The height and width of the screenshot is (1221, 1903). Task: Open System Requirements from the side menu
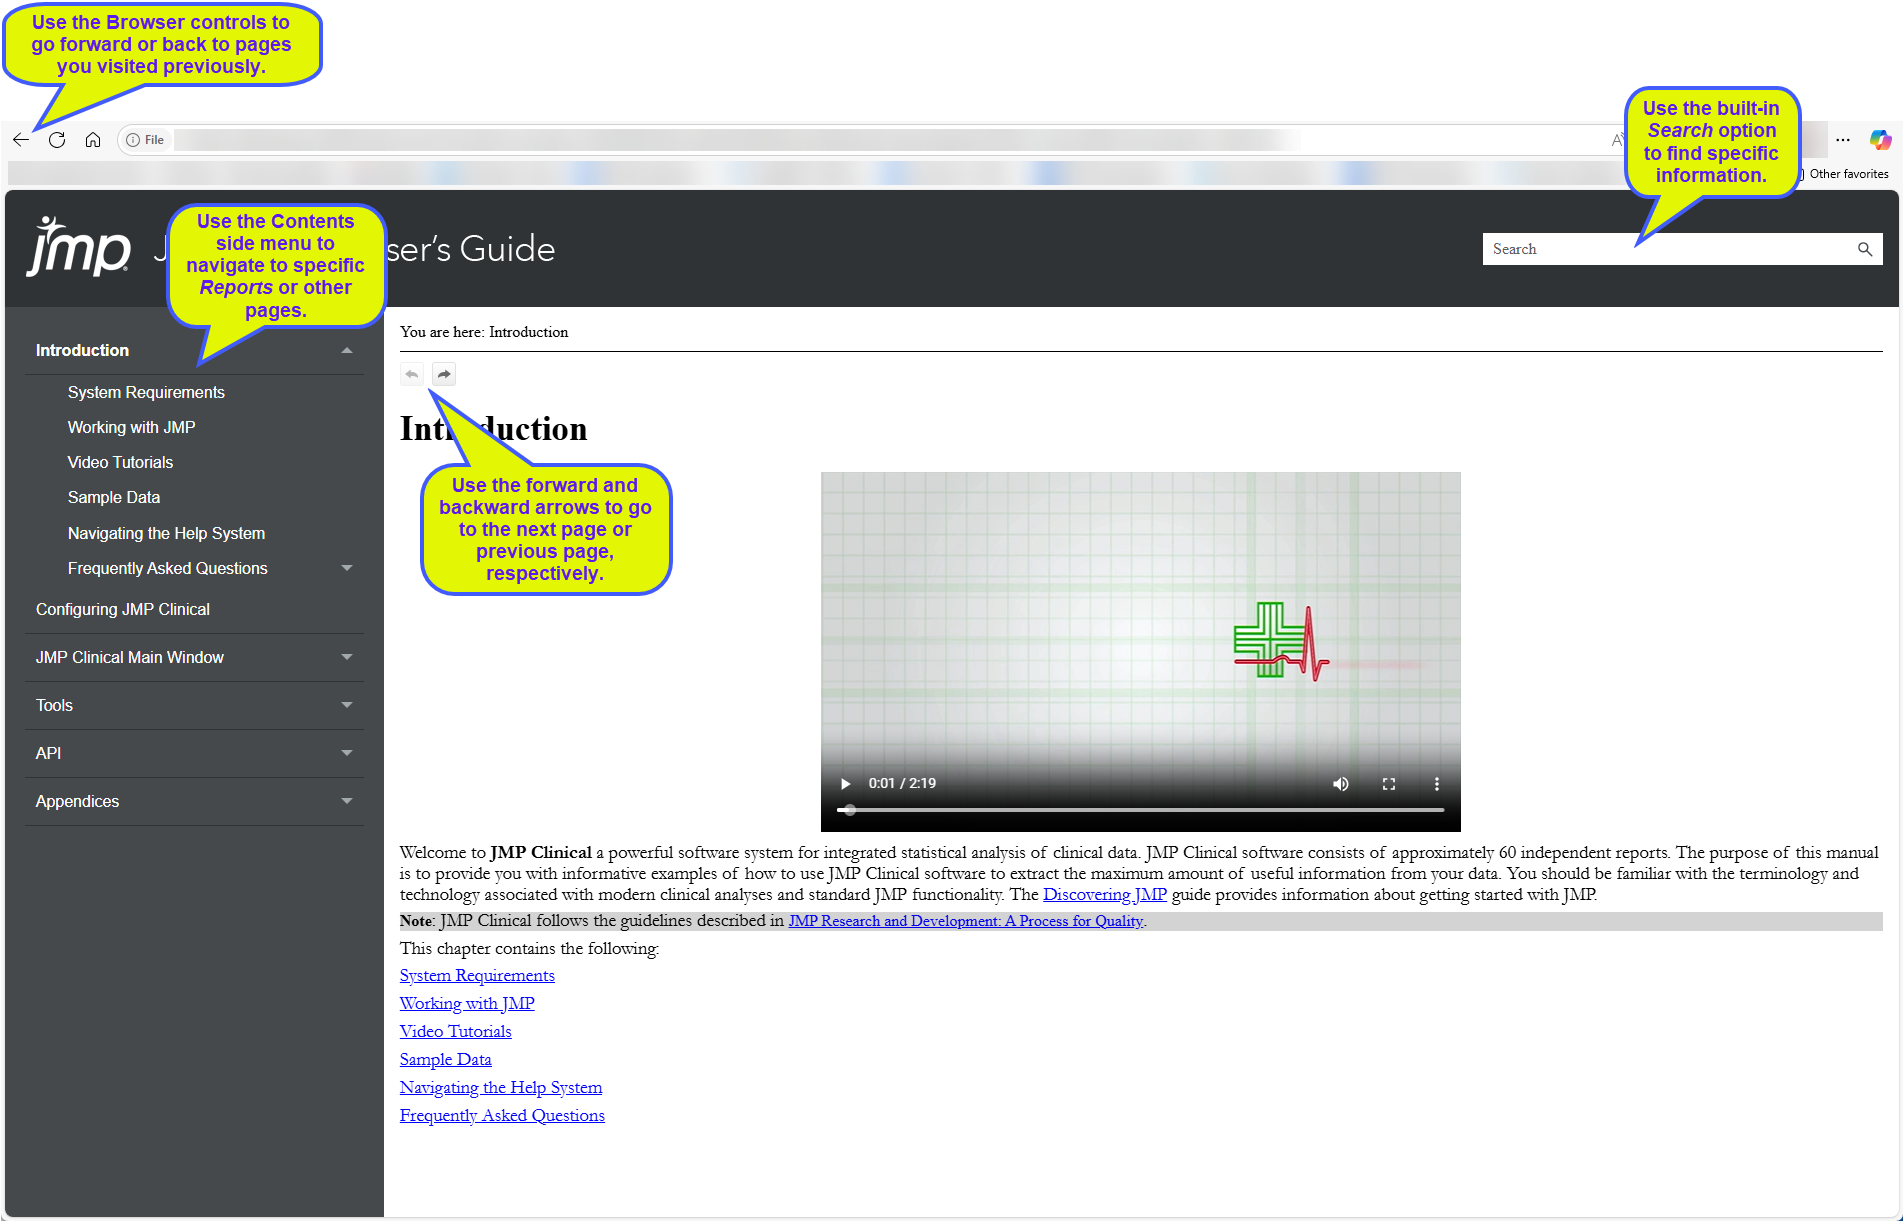(146, 392)
